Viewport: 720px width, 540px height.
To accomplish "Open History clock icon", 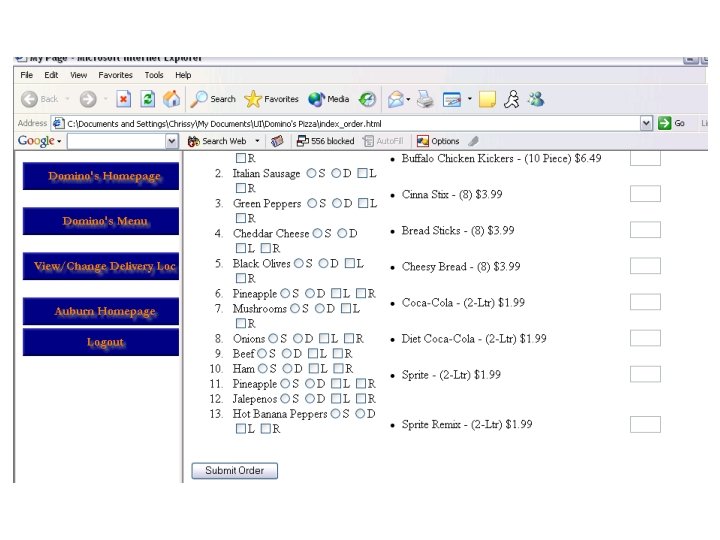I will 367,99.
